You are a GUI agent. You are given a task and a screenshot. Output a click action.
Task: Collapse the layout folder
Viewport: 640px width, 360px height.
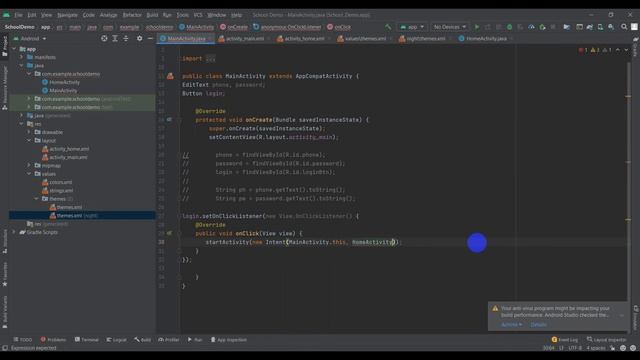click(29, 140)
